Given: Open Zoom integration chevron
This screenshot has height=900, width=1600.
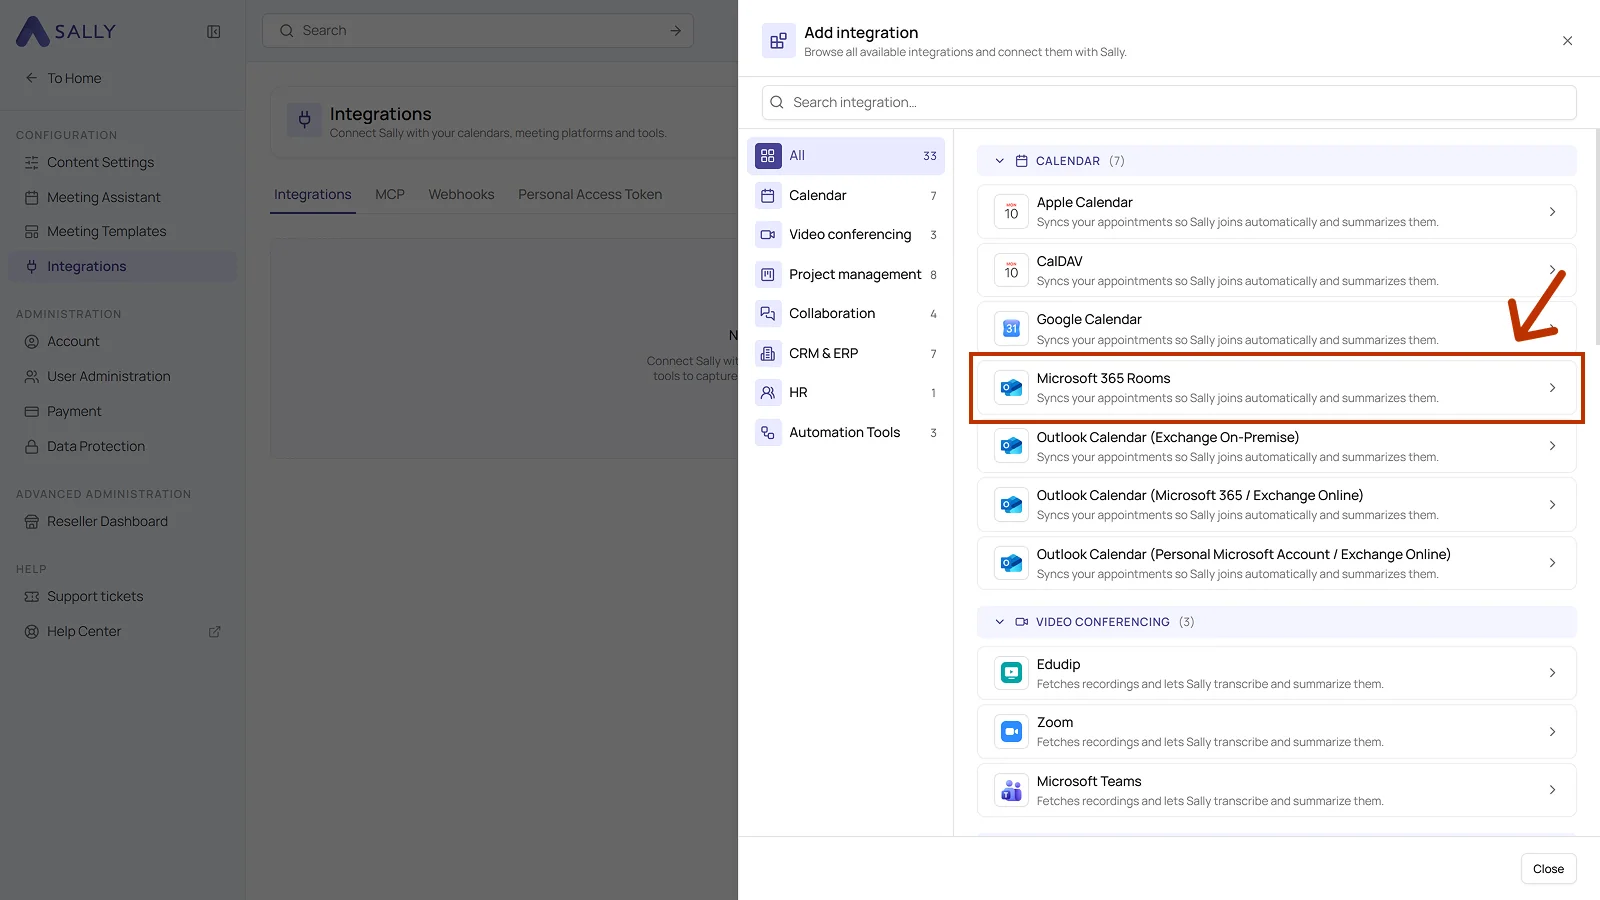Looking at the screenshot, I should tap(1552, 732).
